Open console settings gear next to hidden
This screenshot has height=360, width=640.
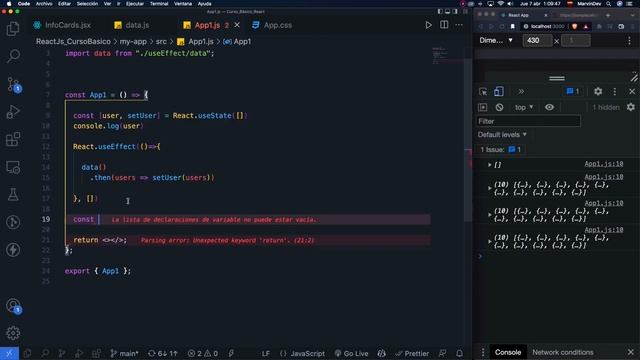631,107
